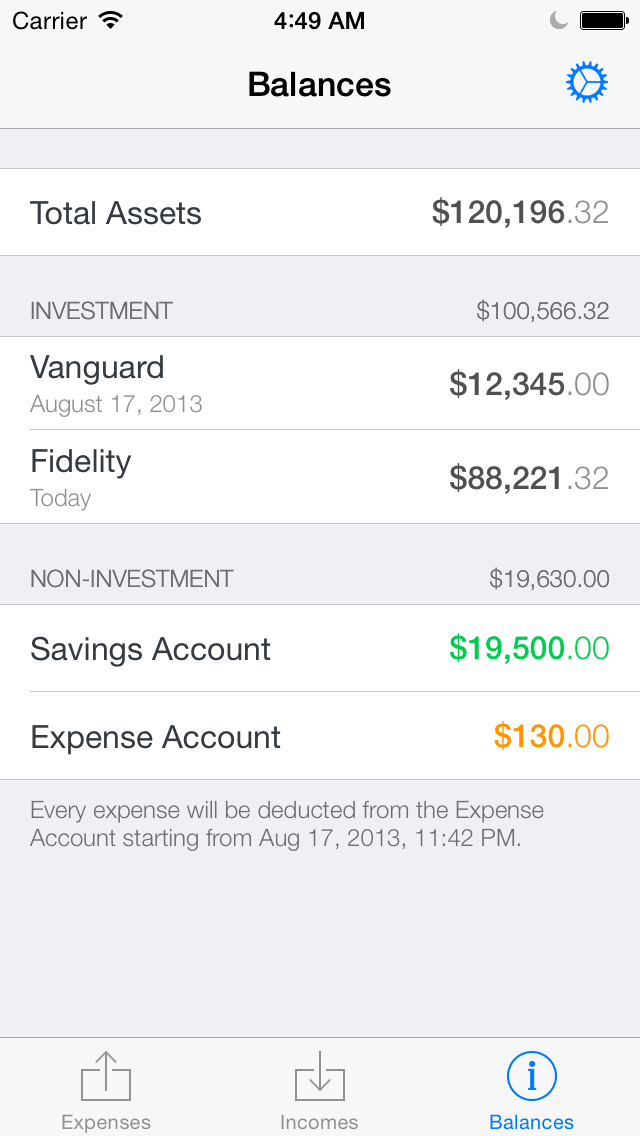This screenshot has height=1136, width=640.
Task: Select the Balances title text
Action: pos(319,84)
